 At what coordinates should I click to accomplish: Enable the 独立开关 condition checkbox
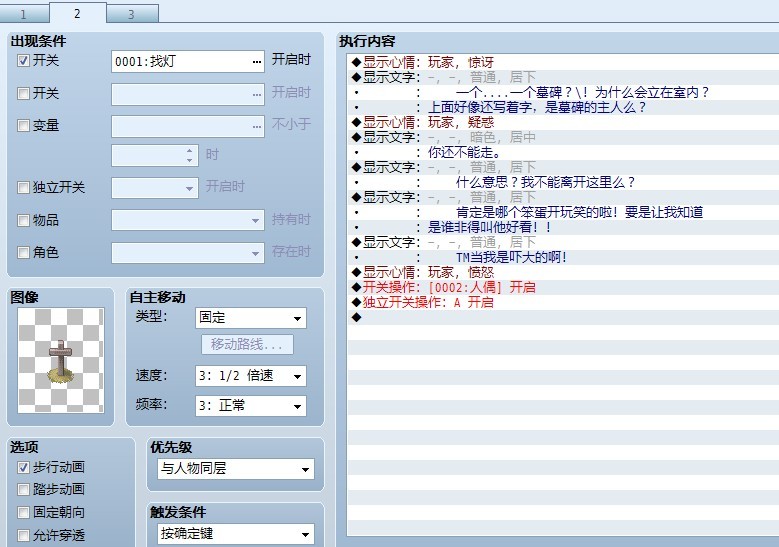click(x=23, y=187)
